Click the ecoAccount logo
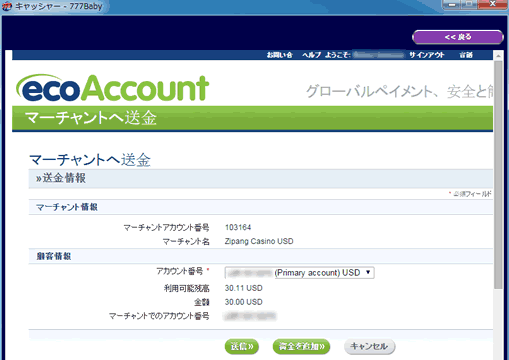Viewport: 509px width, 360px height. (x=113, y=88)
